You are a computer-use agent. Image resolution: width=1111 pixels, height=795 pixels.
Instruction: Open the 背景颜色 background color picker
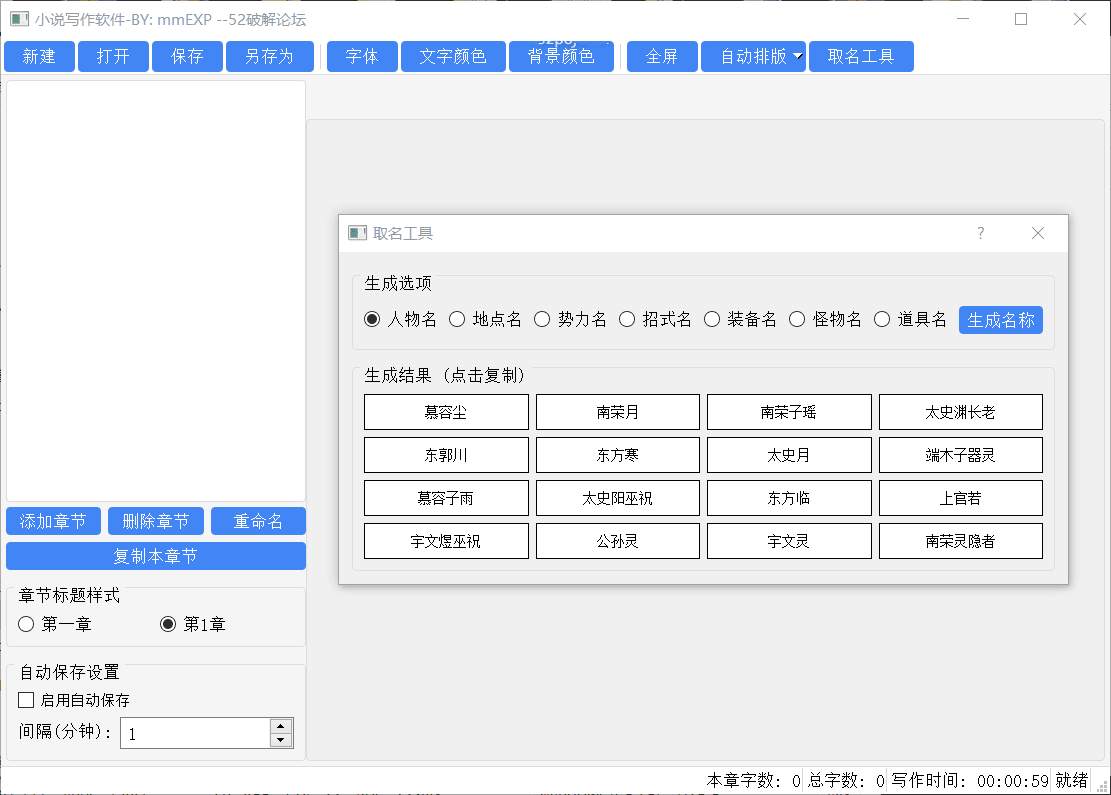(561, 57)
